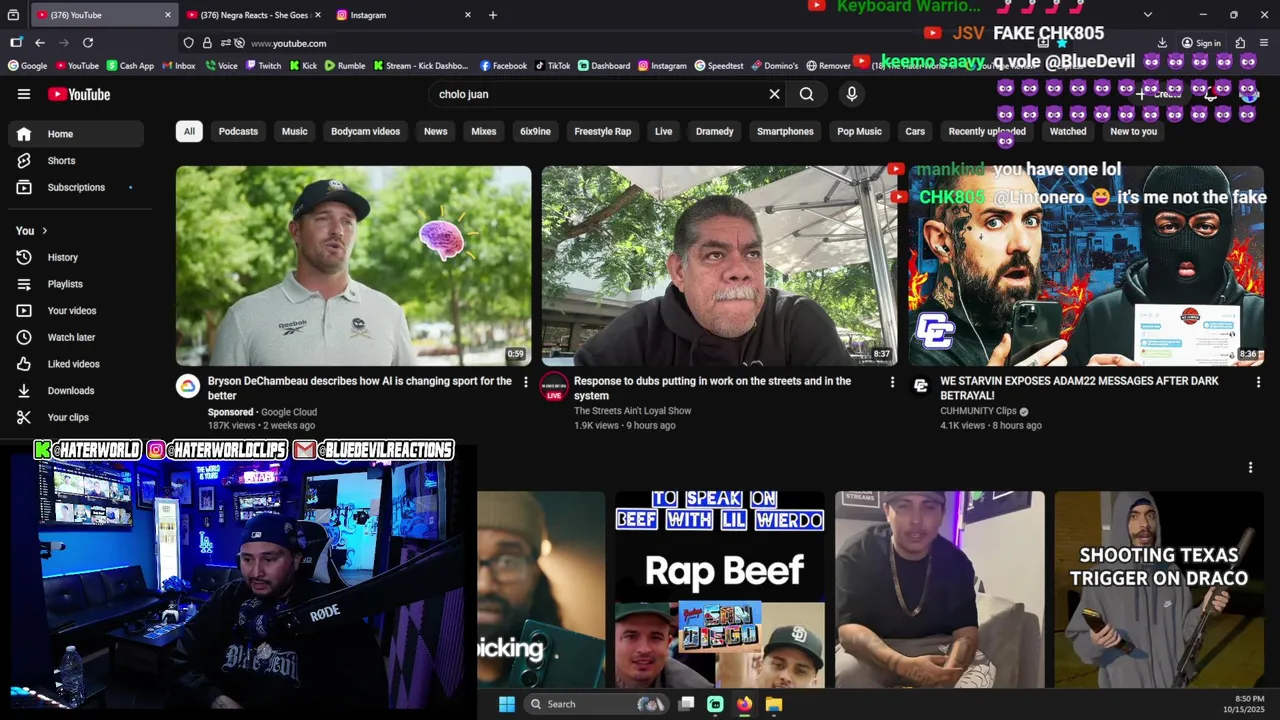The image size is (1280, 720).
Task: Open 'WE STARVIN EXPOSES ADAM22 MESSAGES' title
Action: coord(1079,388)
